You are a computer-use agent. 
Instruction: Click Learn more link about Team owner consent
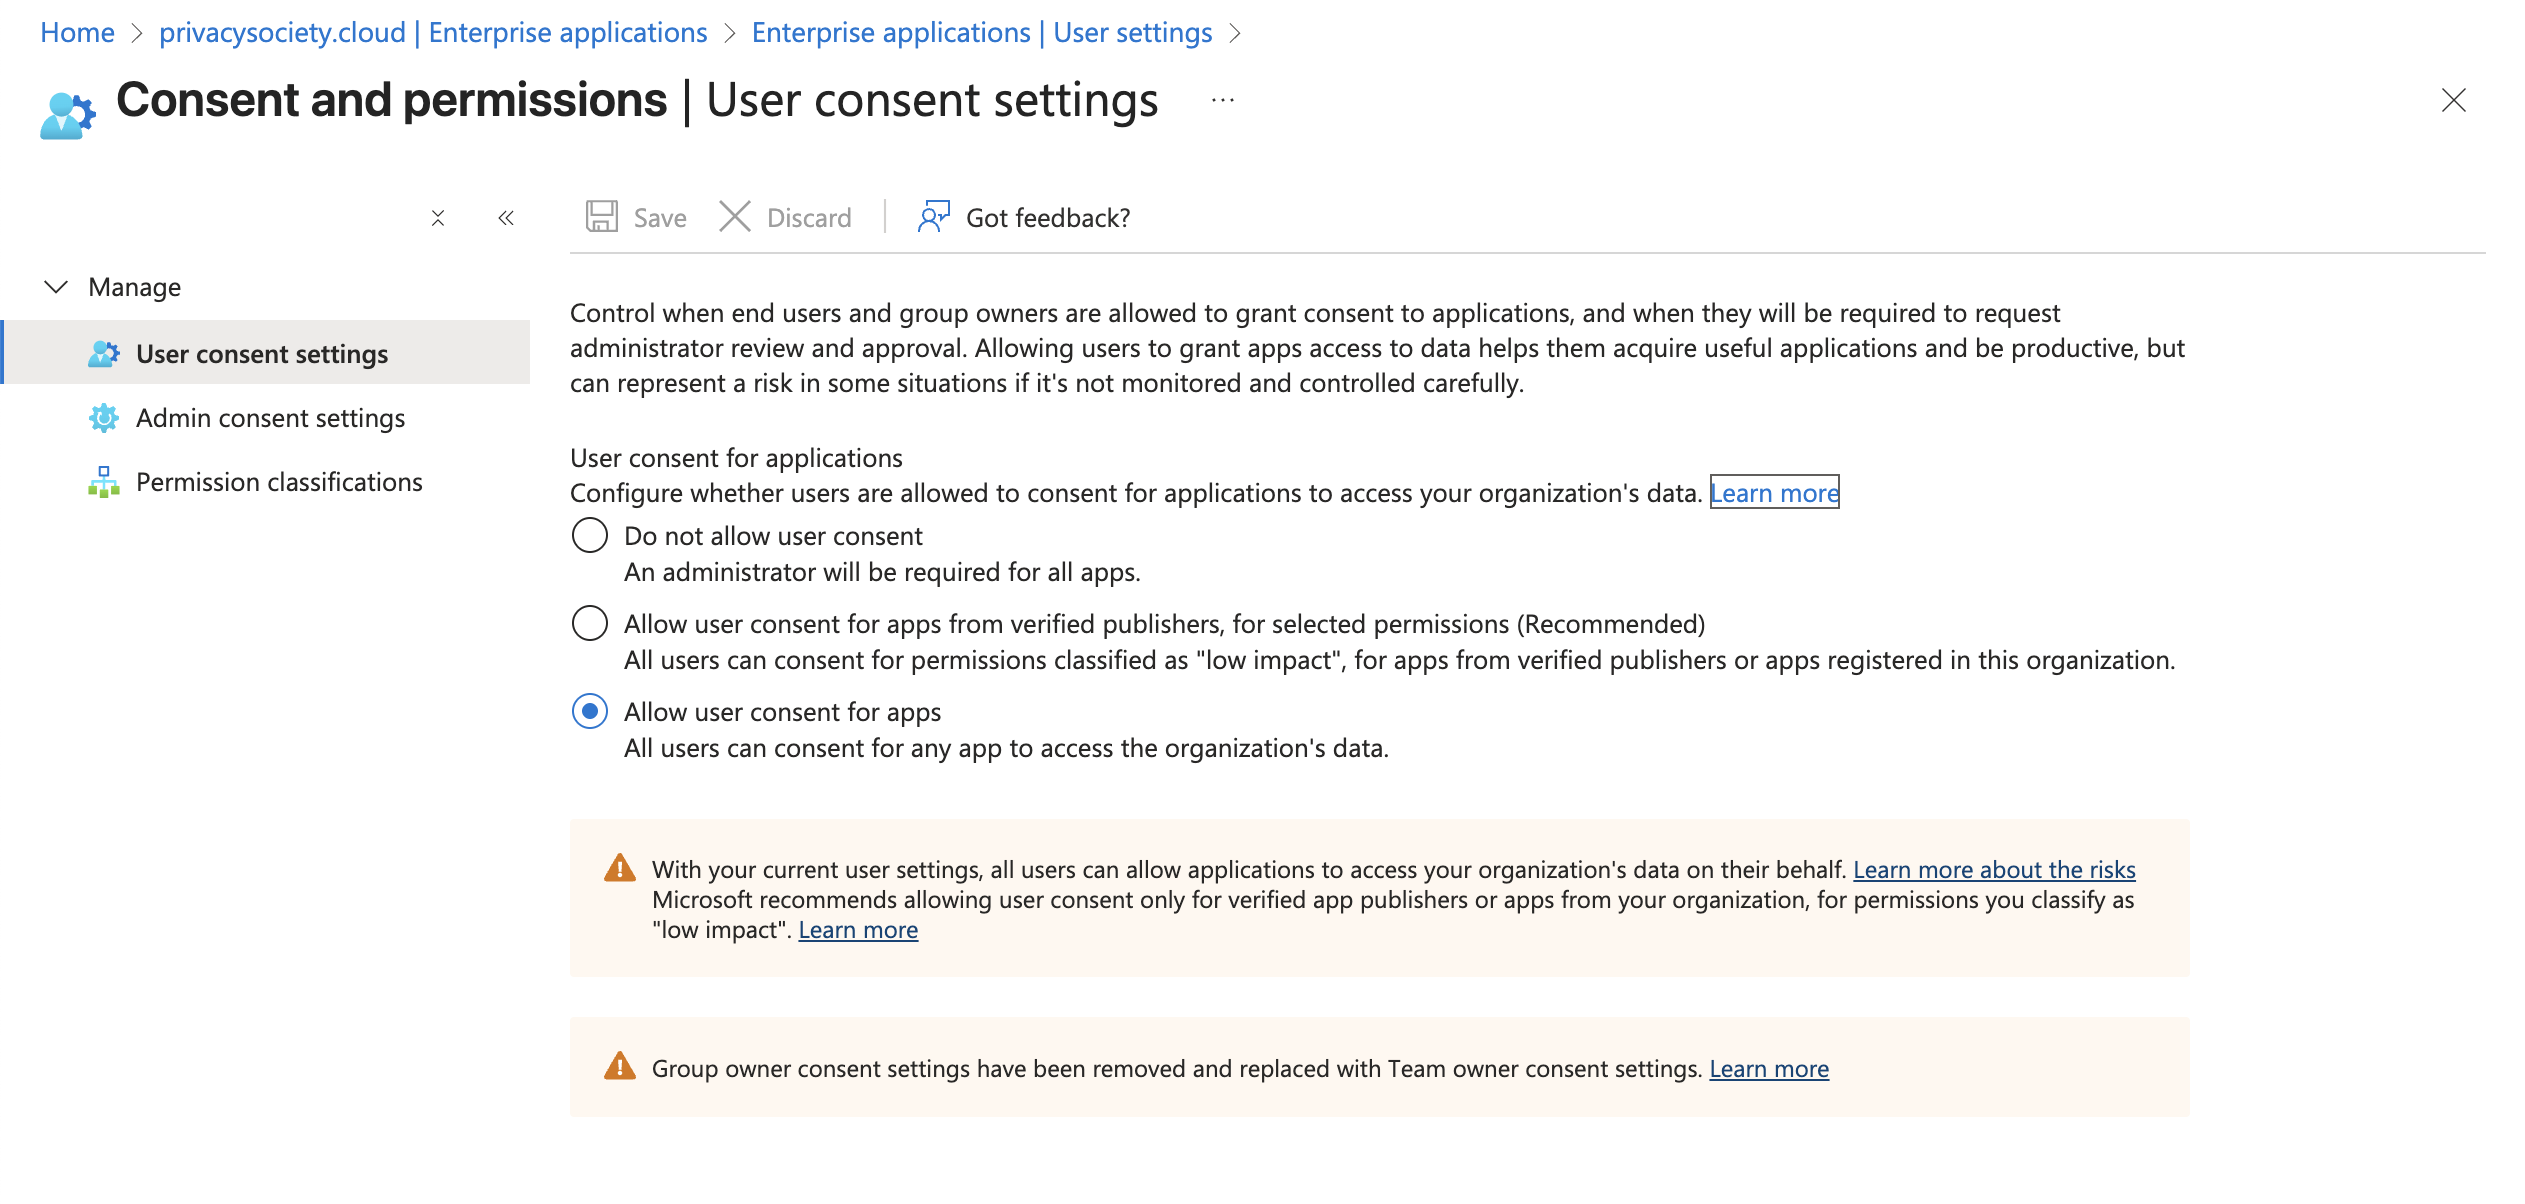[1768, 1069]
